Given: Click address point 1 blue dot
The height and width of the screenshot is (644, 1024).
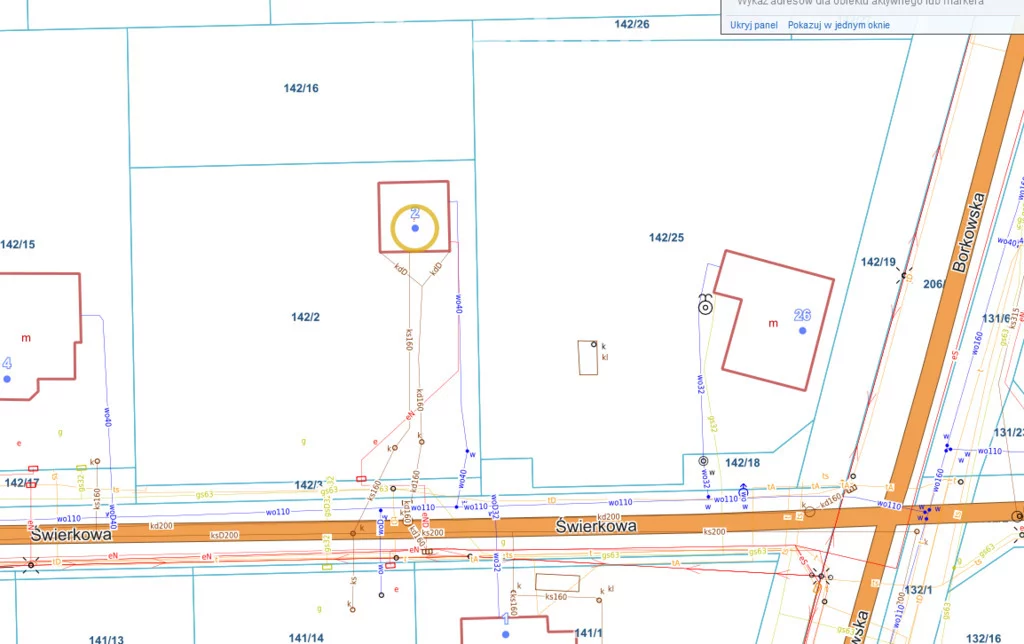Looking at the screenshot, I should [x=505, y=634].
